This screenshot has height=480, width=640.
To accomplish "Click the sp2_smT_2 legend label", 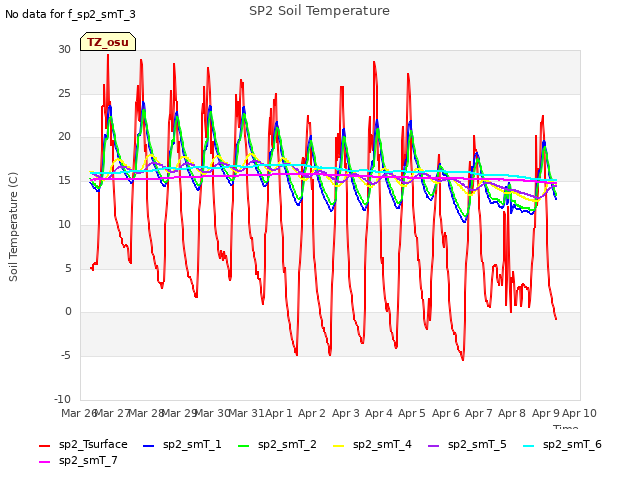I will point(287,444).
